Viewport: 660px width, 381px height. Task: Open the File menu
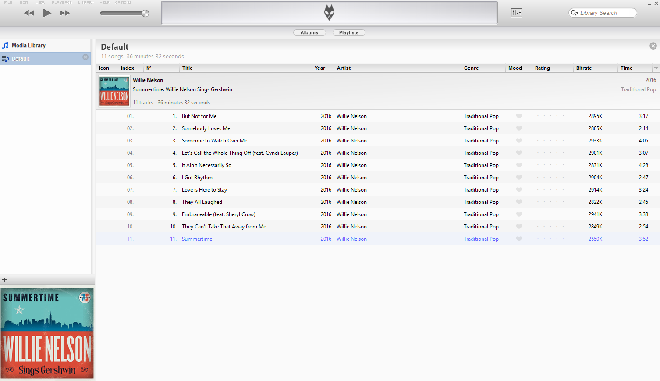pyautogui.click(x=8, y=2)
